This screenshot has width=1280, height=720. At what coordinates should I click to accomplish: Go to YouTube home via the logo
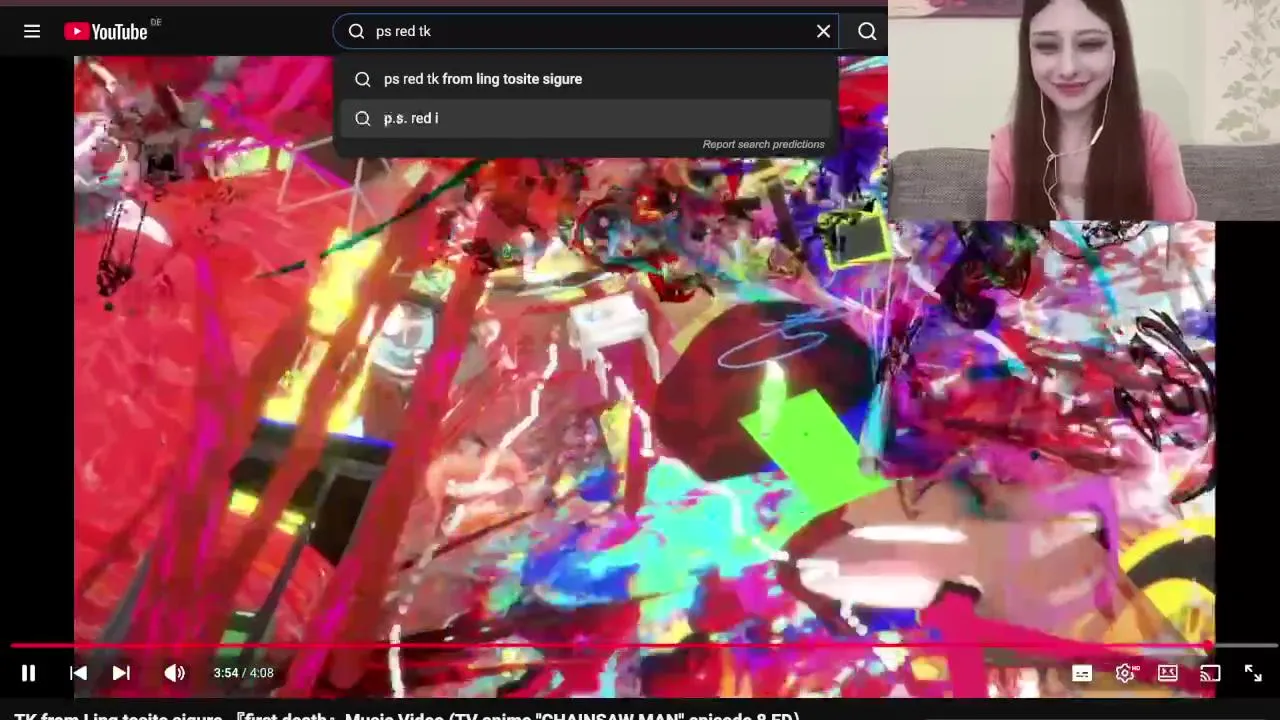pyautogui.click(x=106, y=32)
